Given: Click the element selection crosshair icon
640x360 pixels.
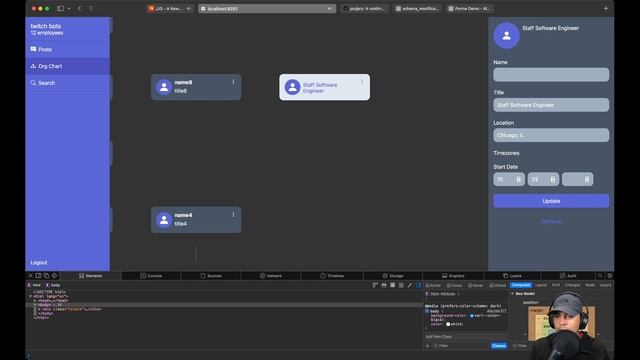Looking at the screenshot, I should point(54,276).
